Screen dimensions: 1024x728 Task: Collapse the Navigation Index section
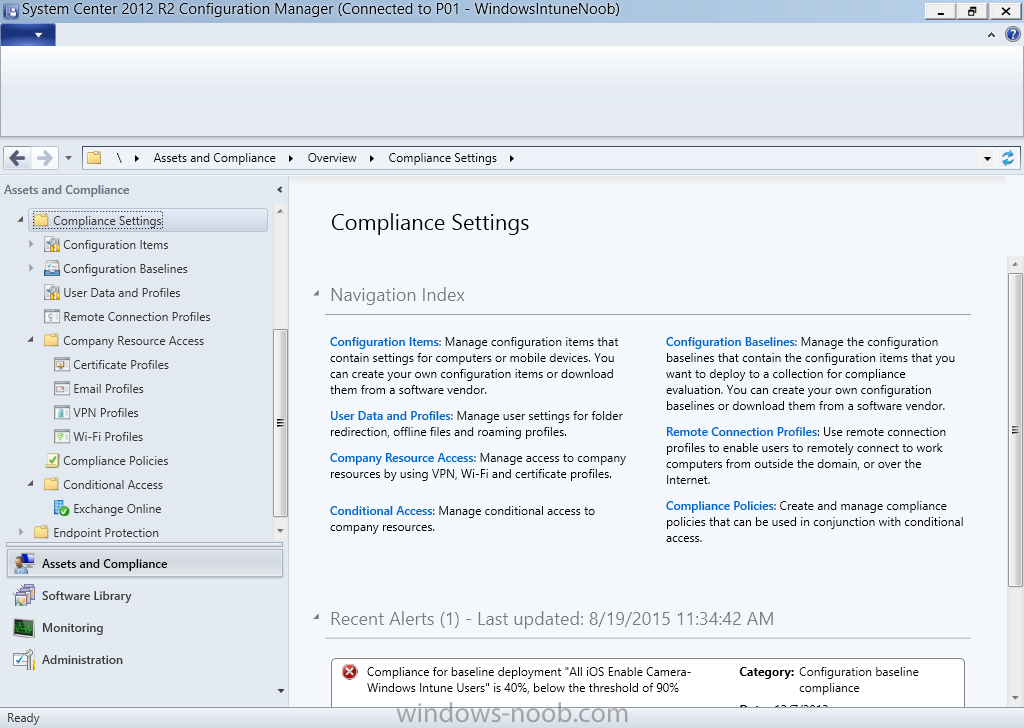pos(317,294)
